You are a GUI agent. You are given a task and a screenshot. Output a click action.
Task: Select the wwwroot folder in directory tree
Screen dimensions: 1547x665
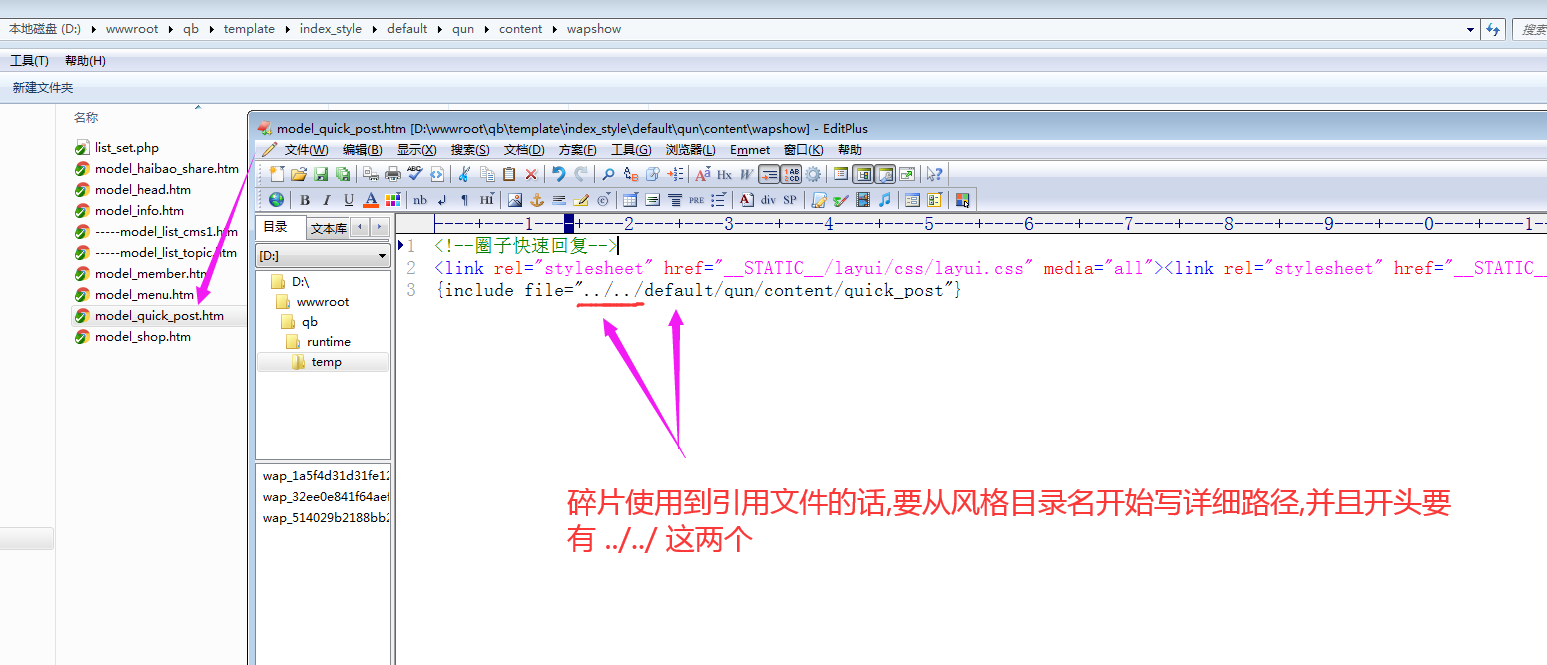click(322, 302)
